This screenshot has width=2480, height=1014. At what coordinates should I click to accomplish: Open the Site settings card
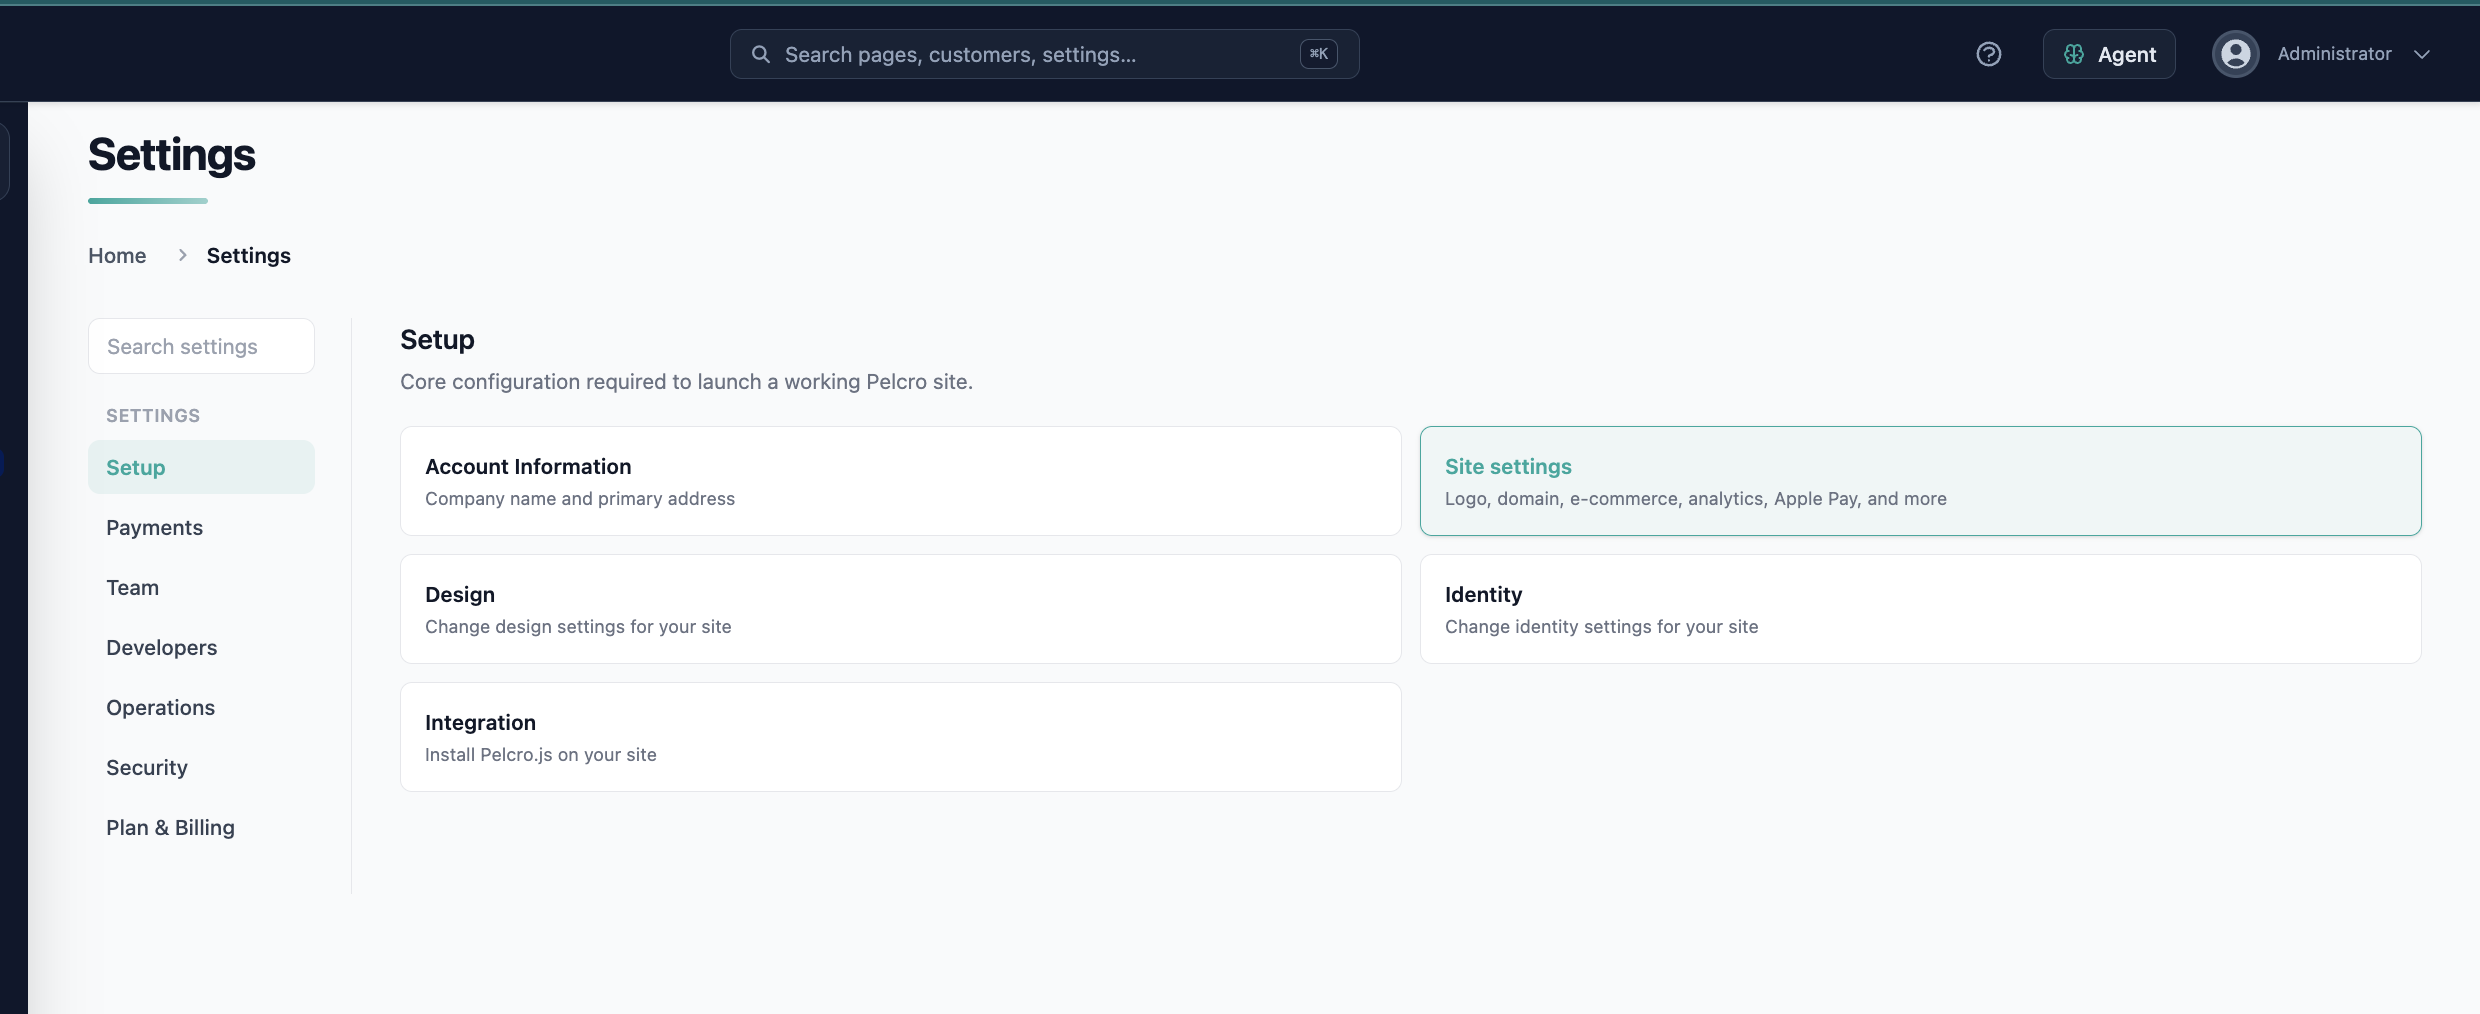point(1920,481)
